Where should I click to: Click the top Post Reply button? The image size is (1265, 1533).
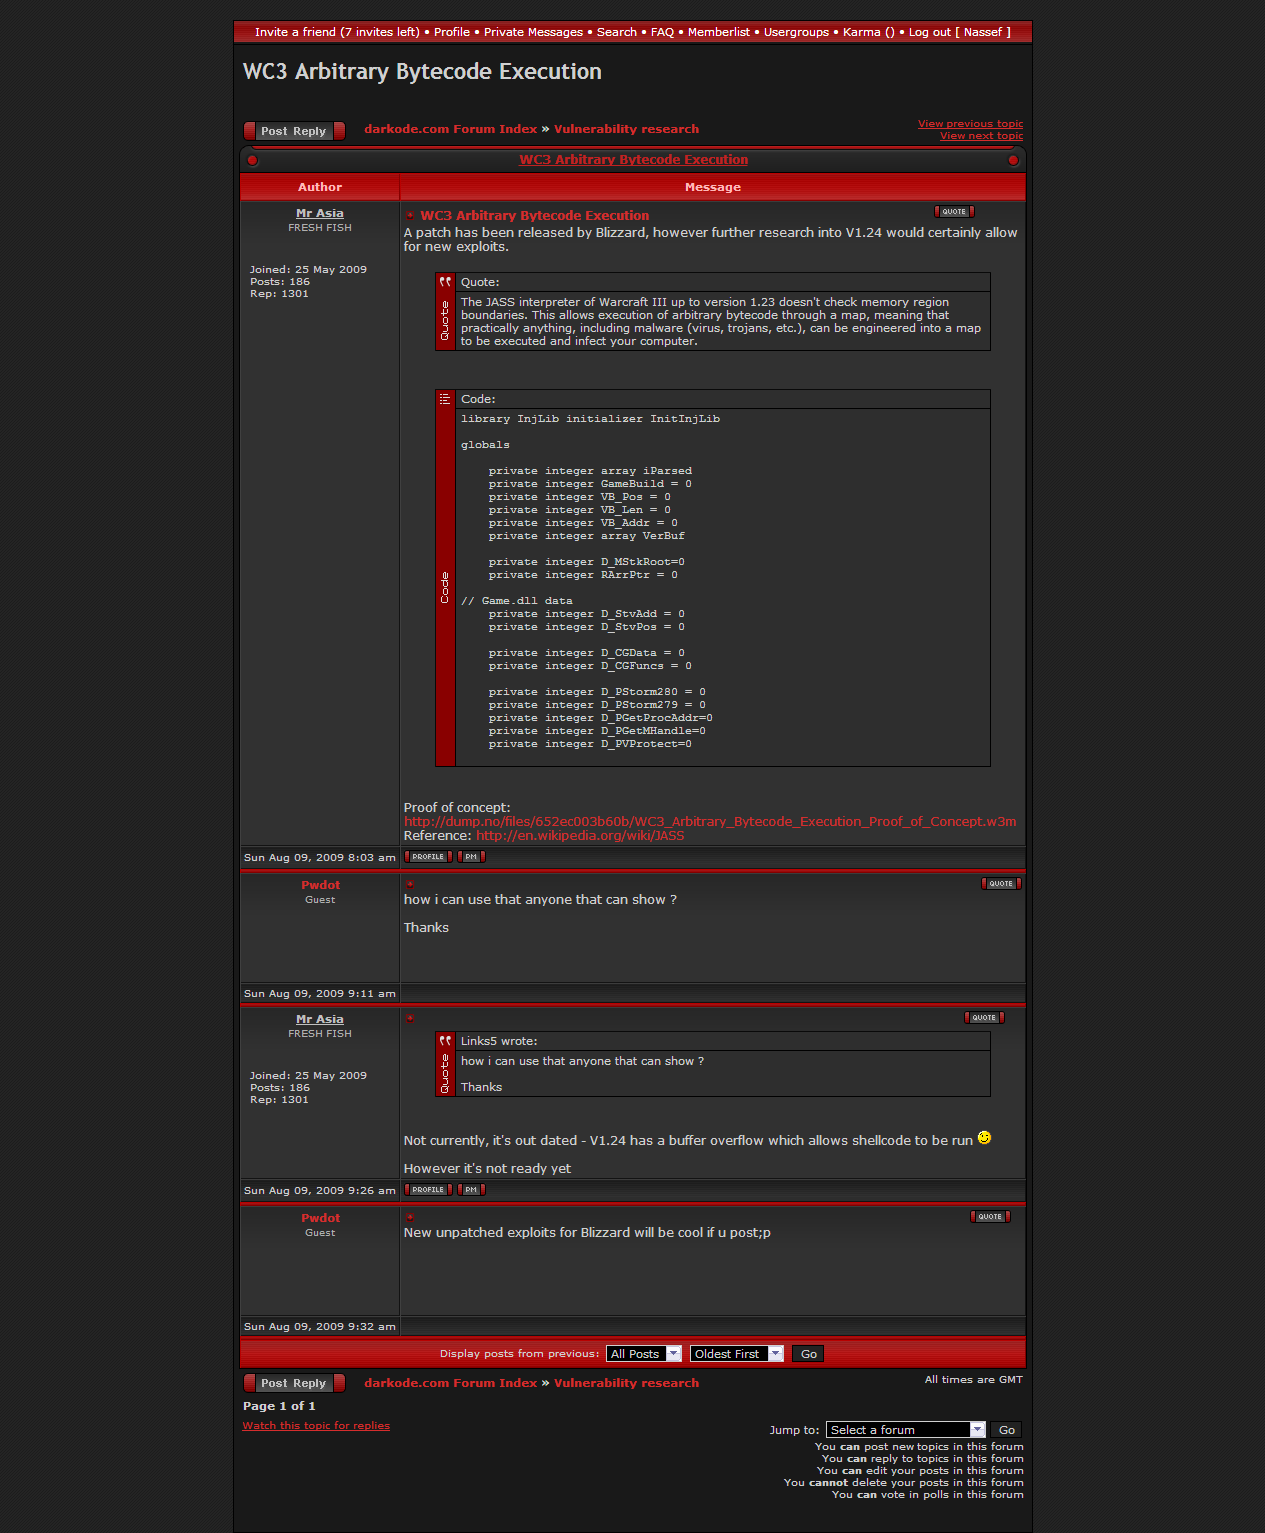click(x=294, y=131)
